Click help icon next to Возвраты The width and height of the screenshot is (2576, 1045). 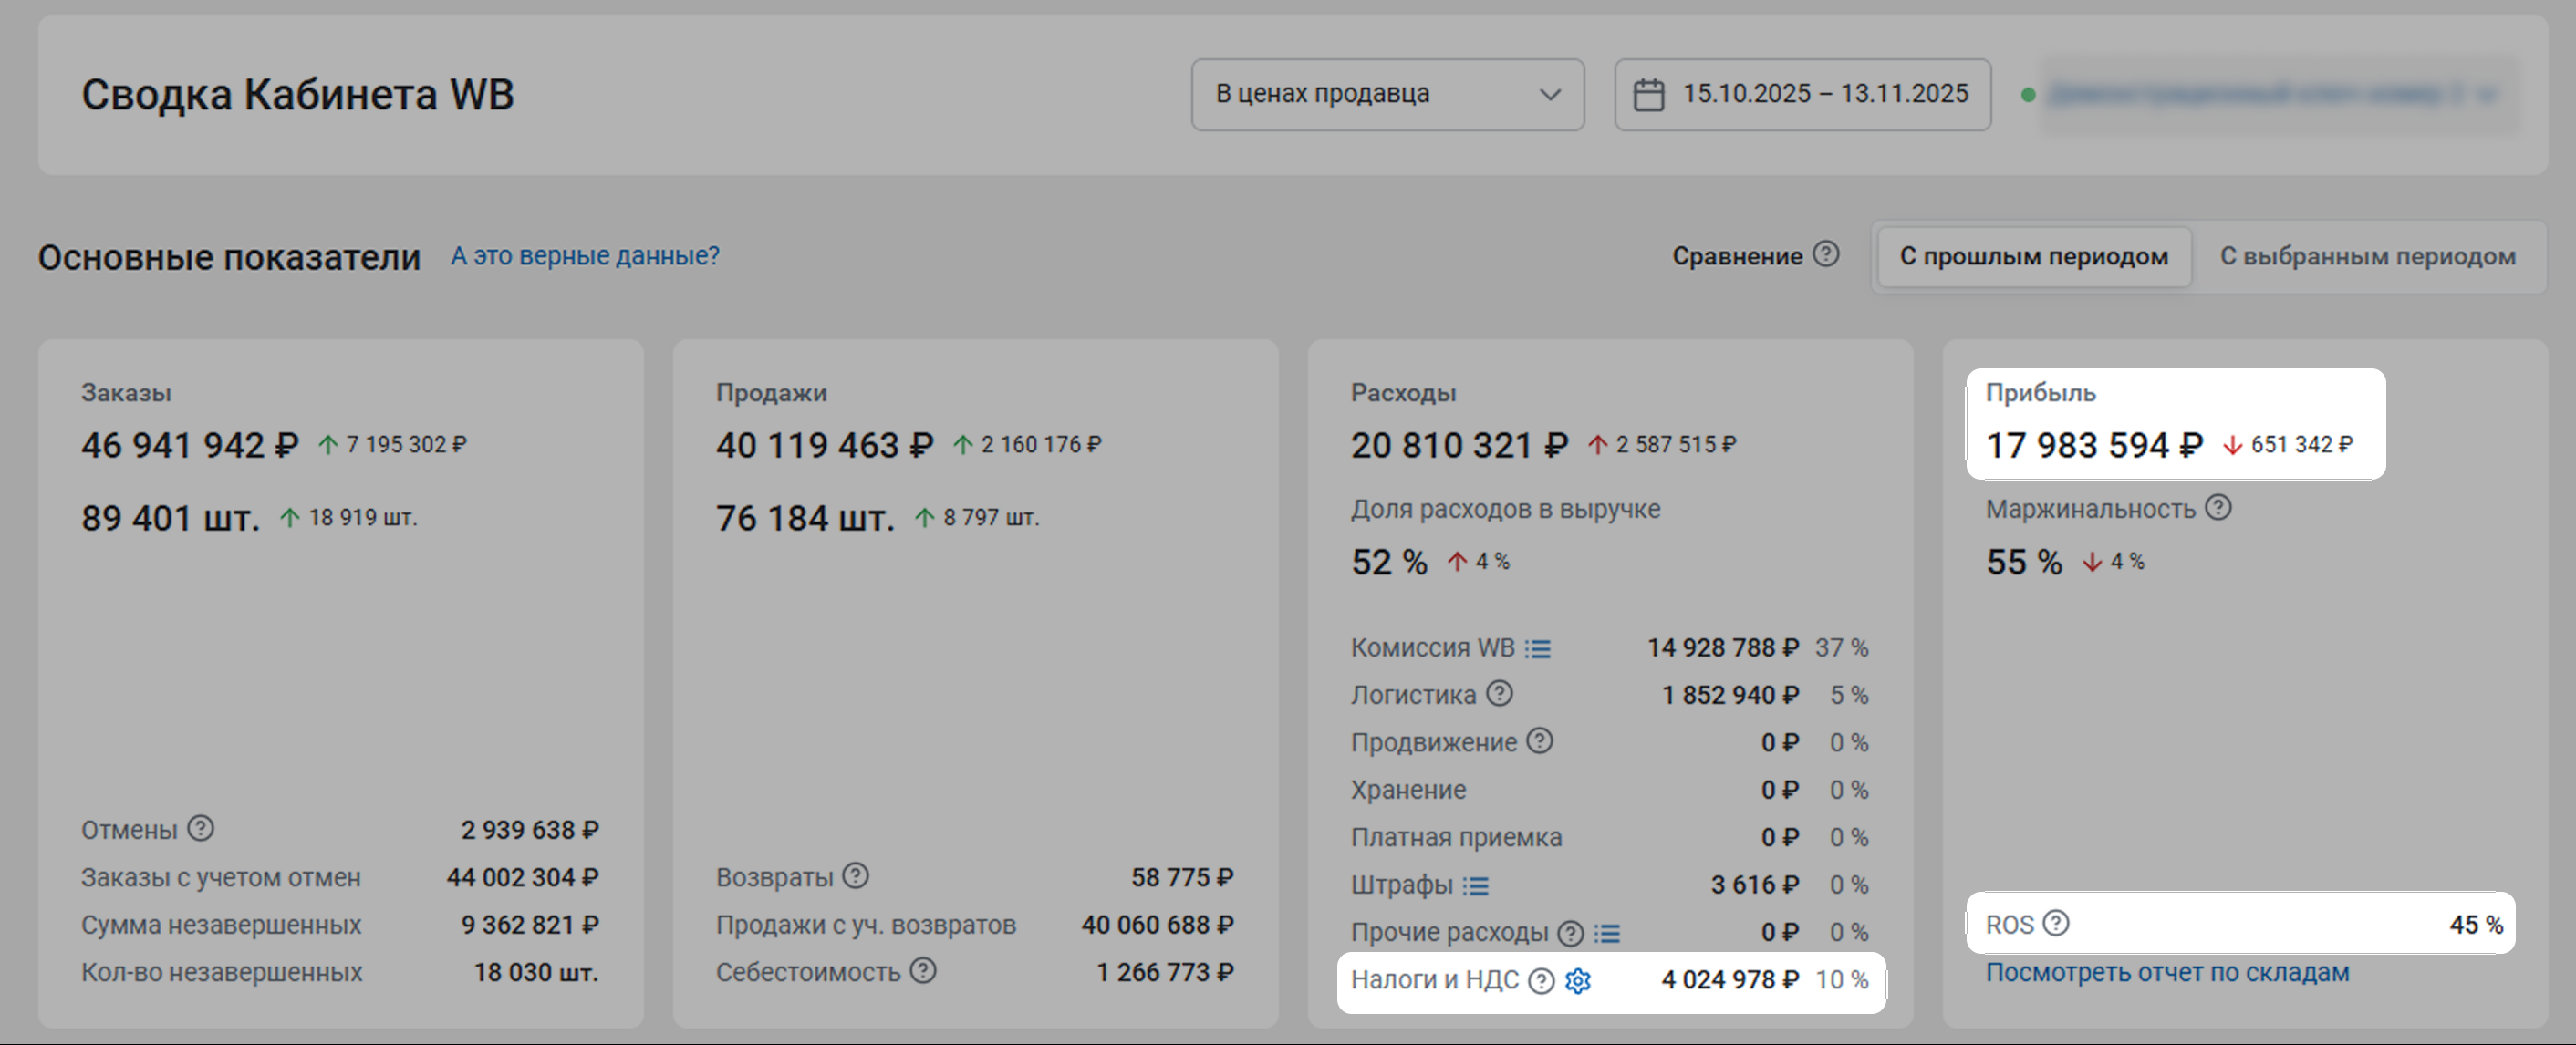click(x=855, y=876)
